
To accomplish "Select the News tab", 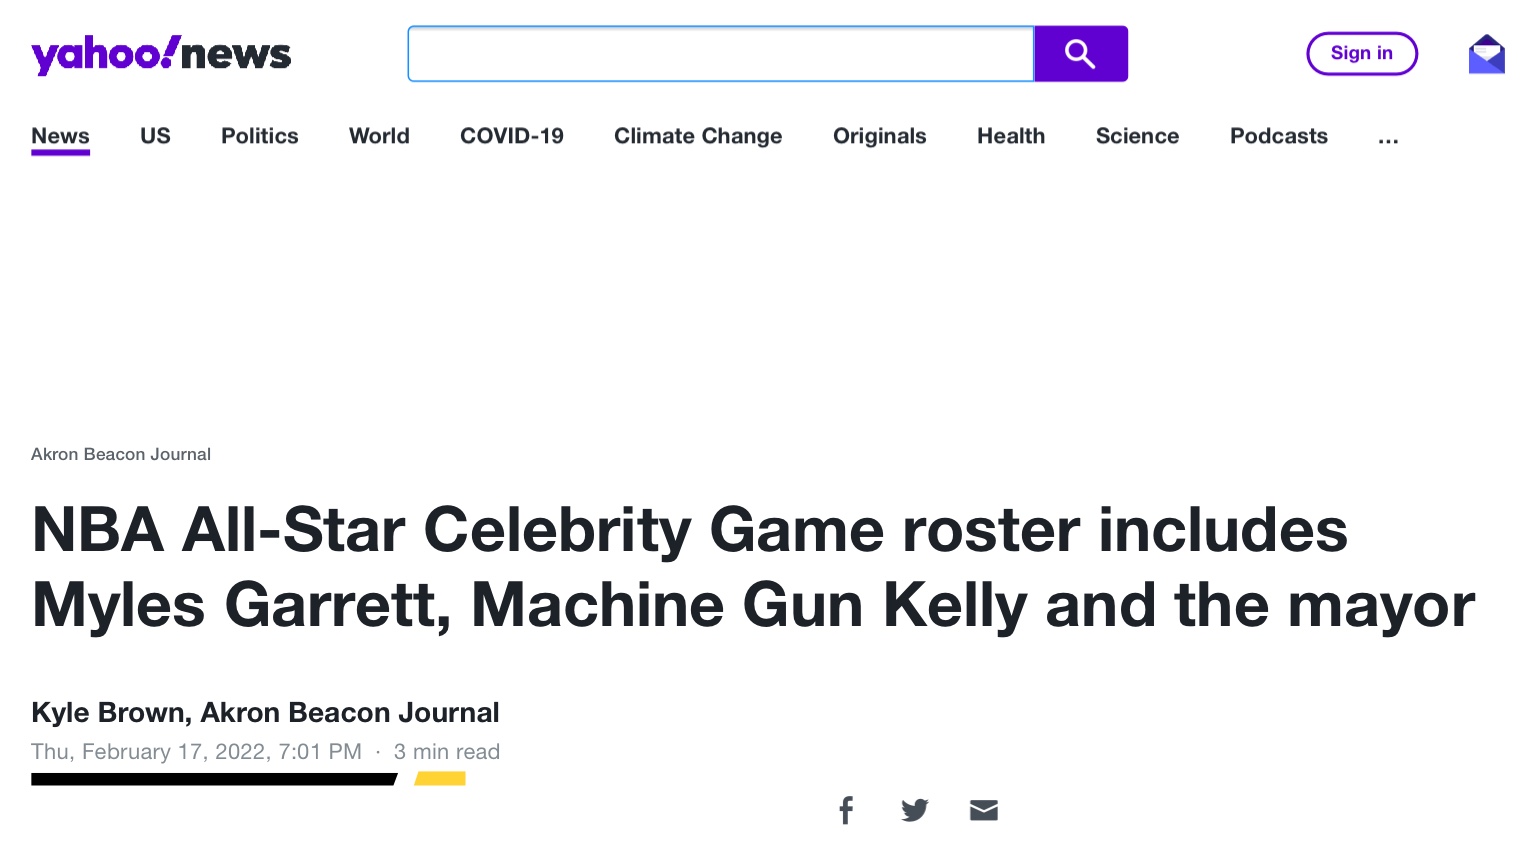I will (x=60, y=136).
